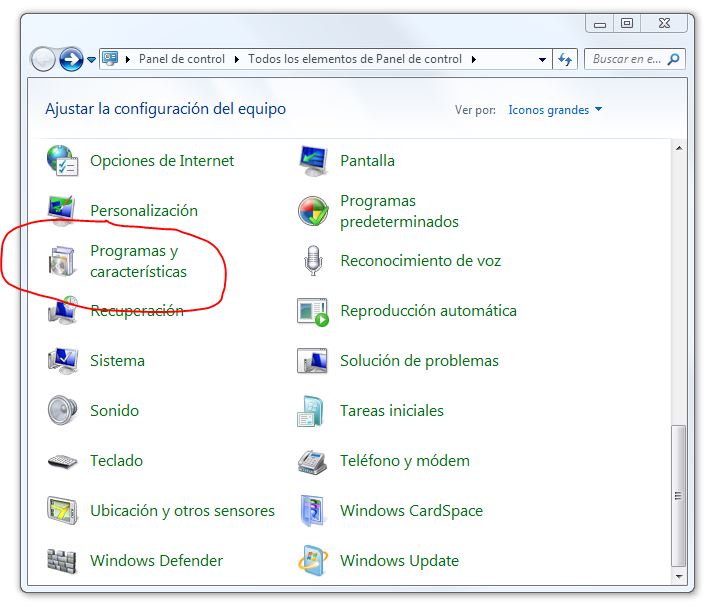Click the Recuperación icon
This screenshot has height=607, width=709.
62,310
